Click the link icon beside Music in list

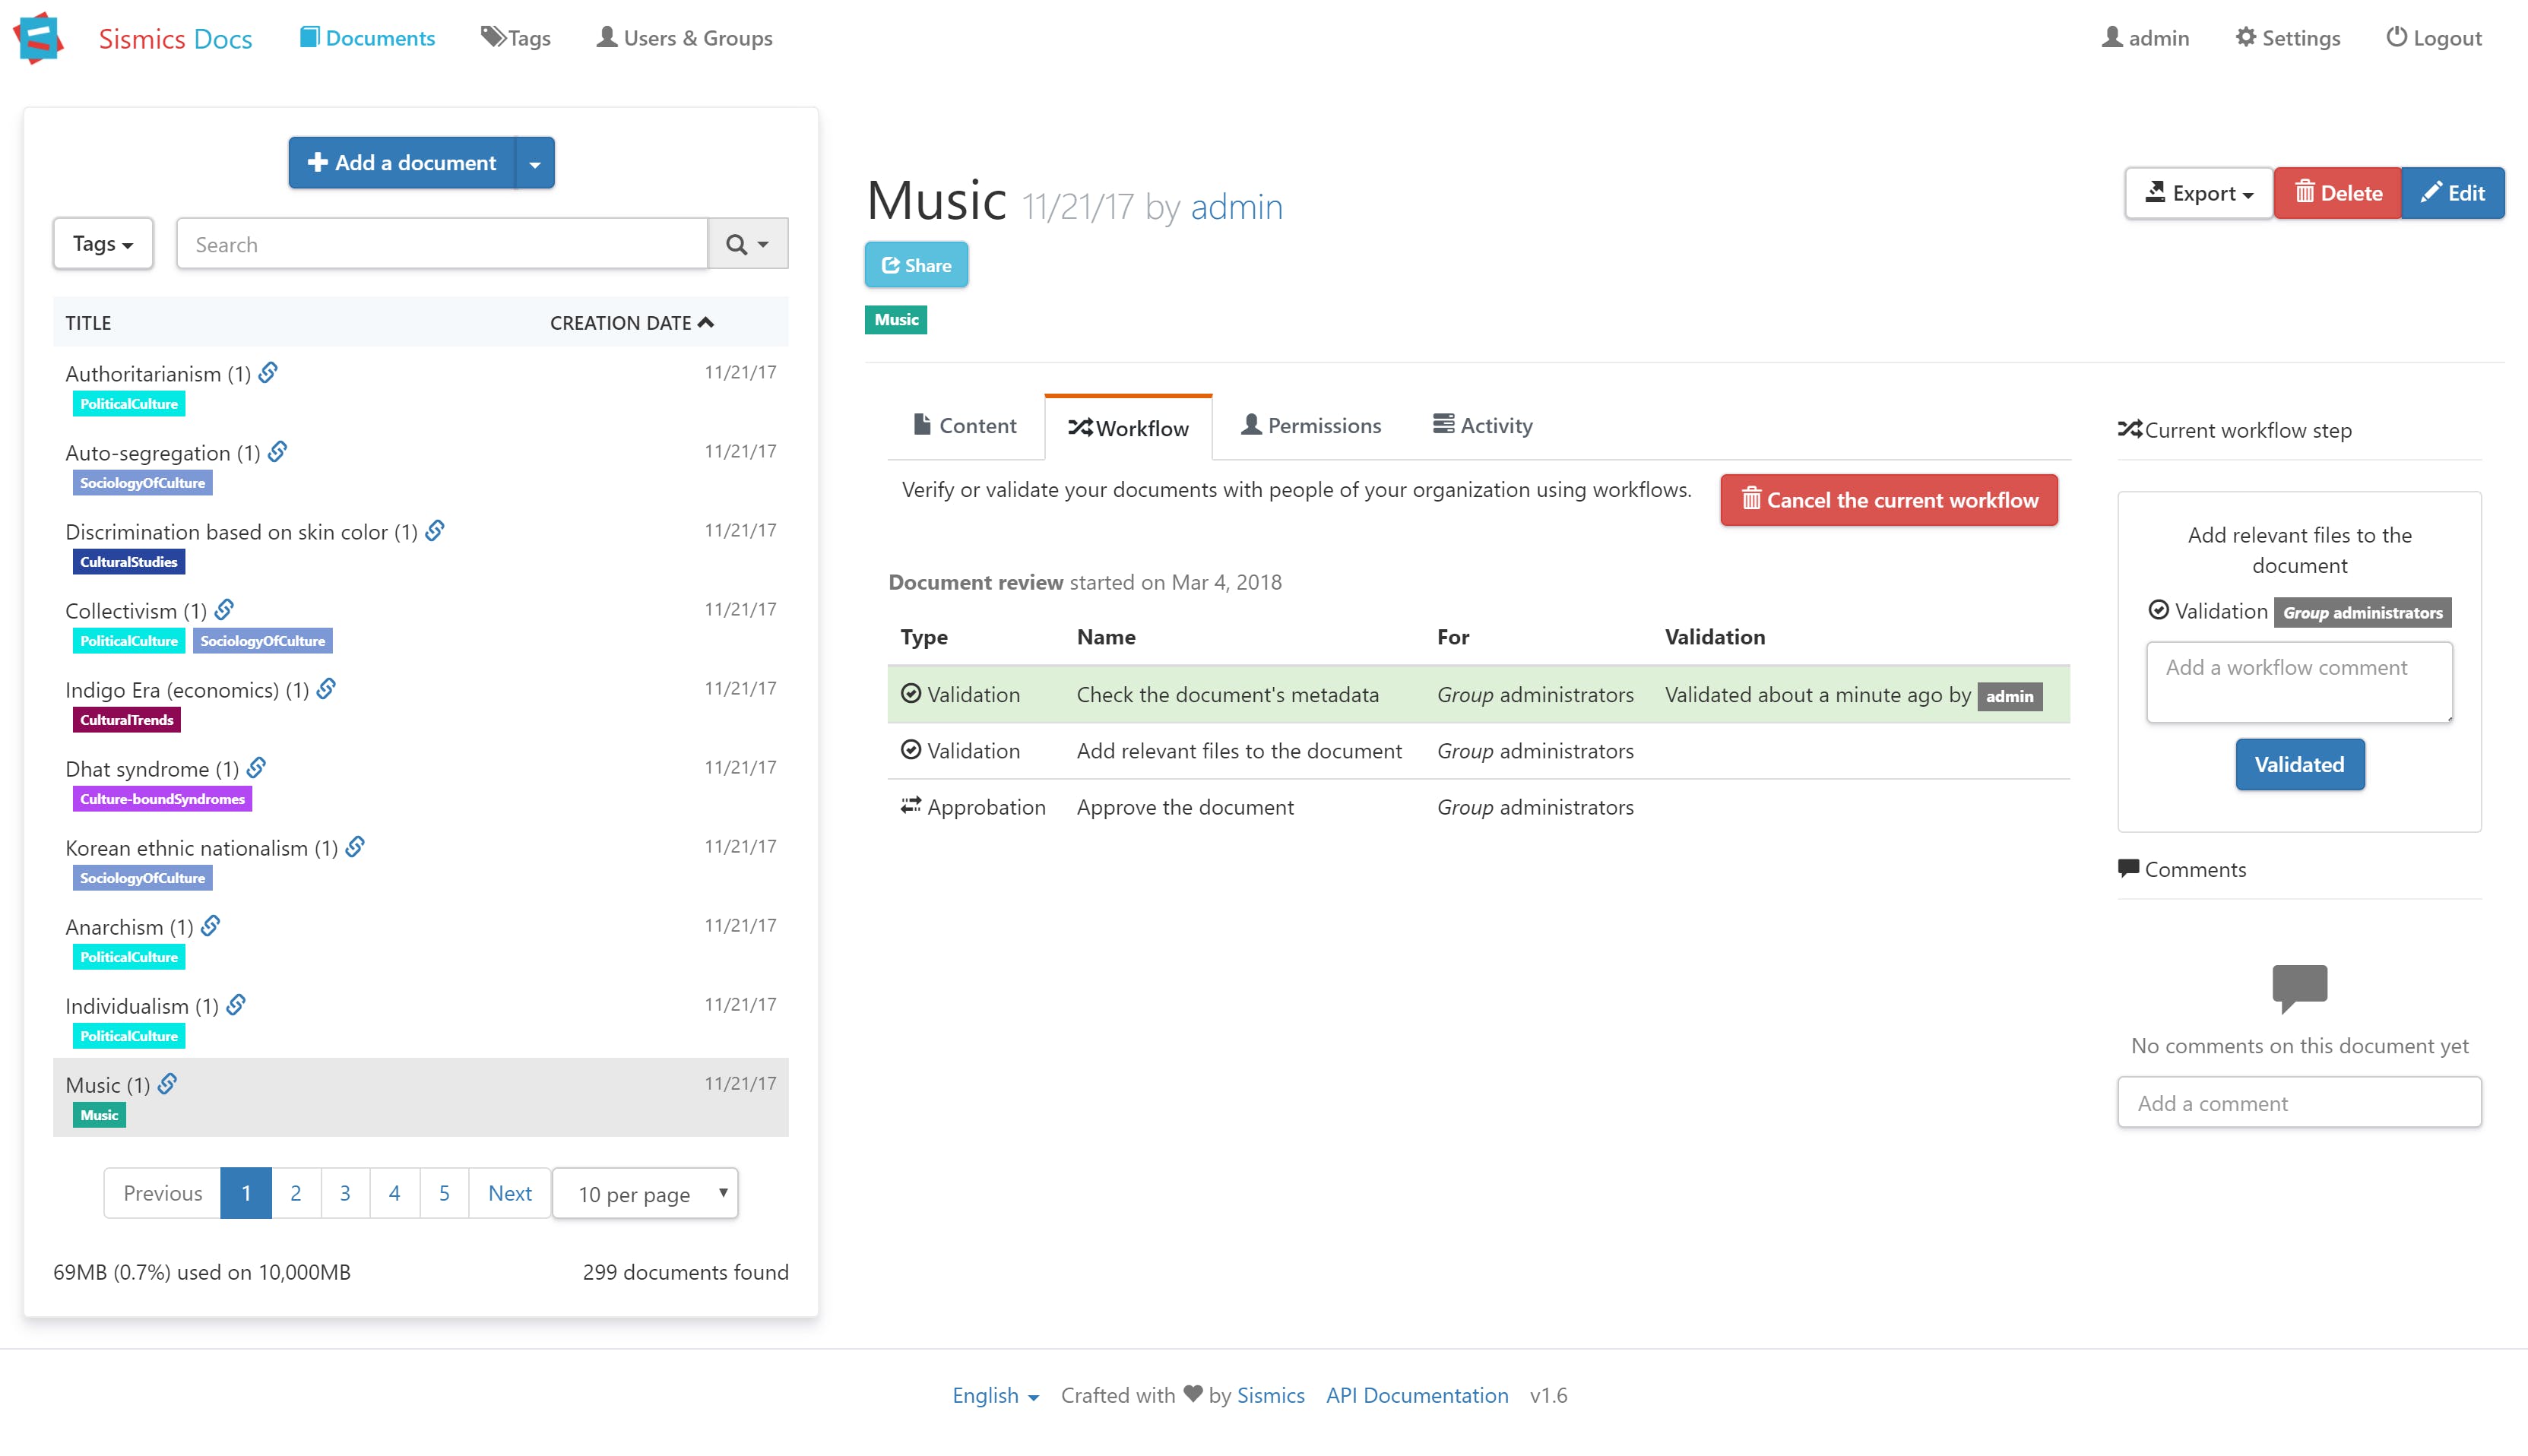pyautogui.click(x=168, y=1084)
